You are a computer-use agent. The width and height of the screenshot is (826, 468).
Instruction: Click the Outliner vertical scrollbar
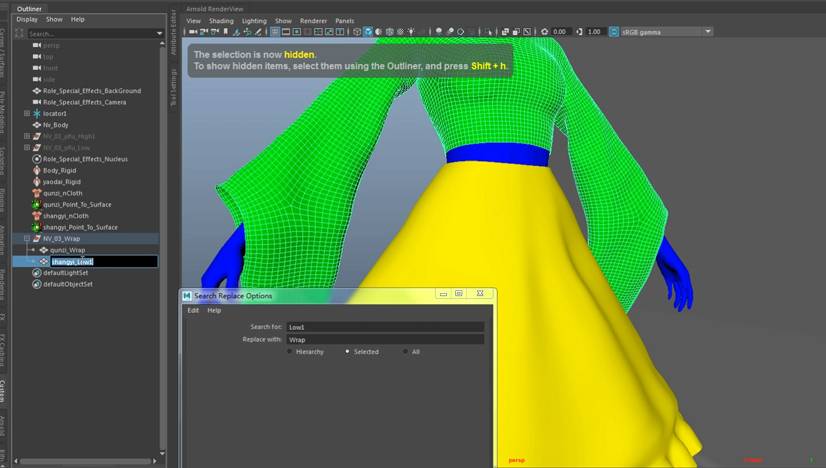(x=162, y=247)
